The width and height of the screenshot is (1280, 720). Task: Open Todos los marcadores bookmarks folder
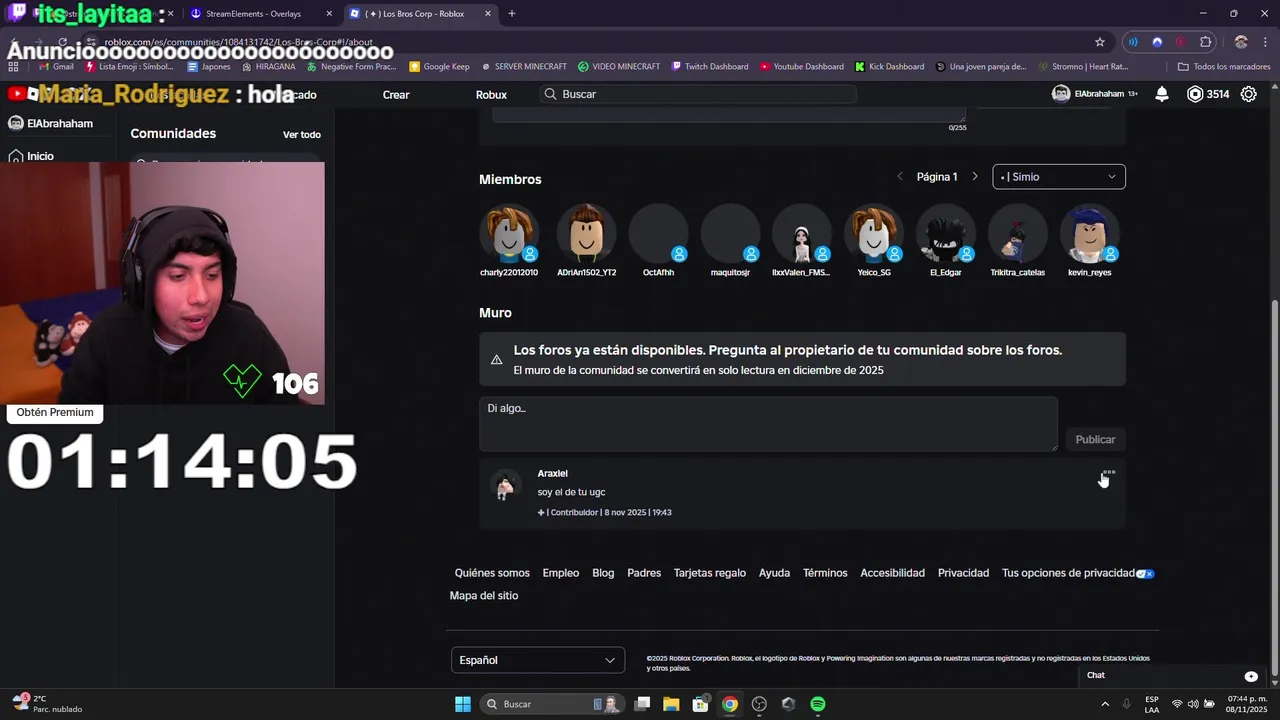1224,67
